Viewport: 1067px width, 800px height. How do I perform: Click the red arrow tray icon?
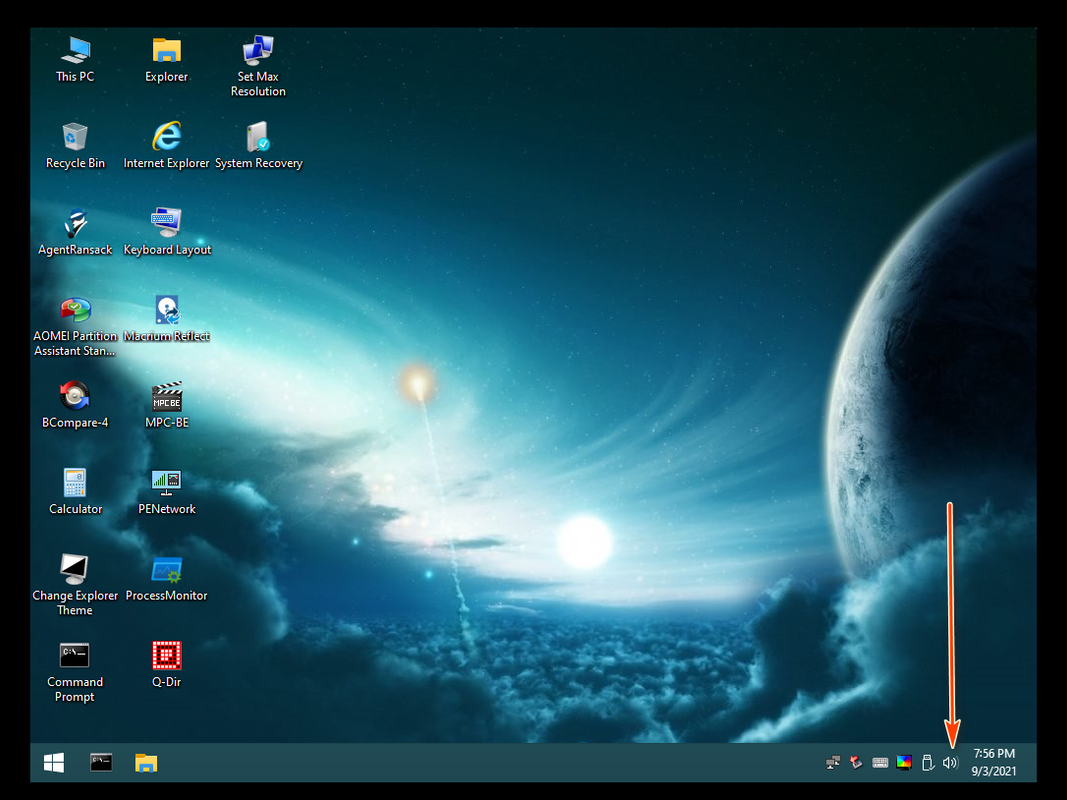(x=856, y=763)
